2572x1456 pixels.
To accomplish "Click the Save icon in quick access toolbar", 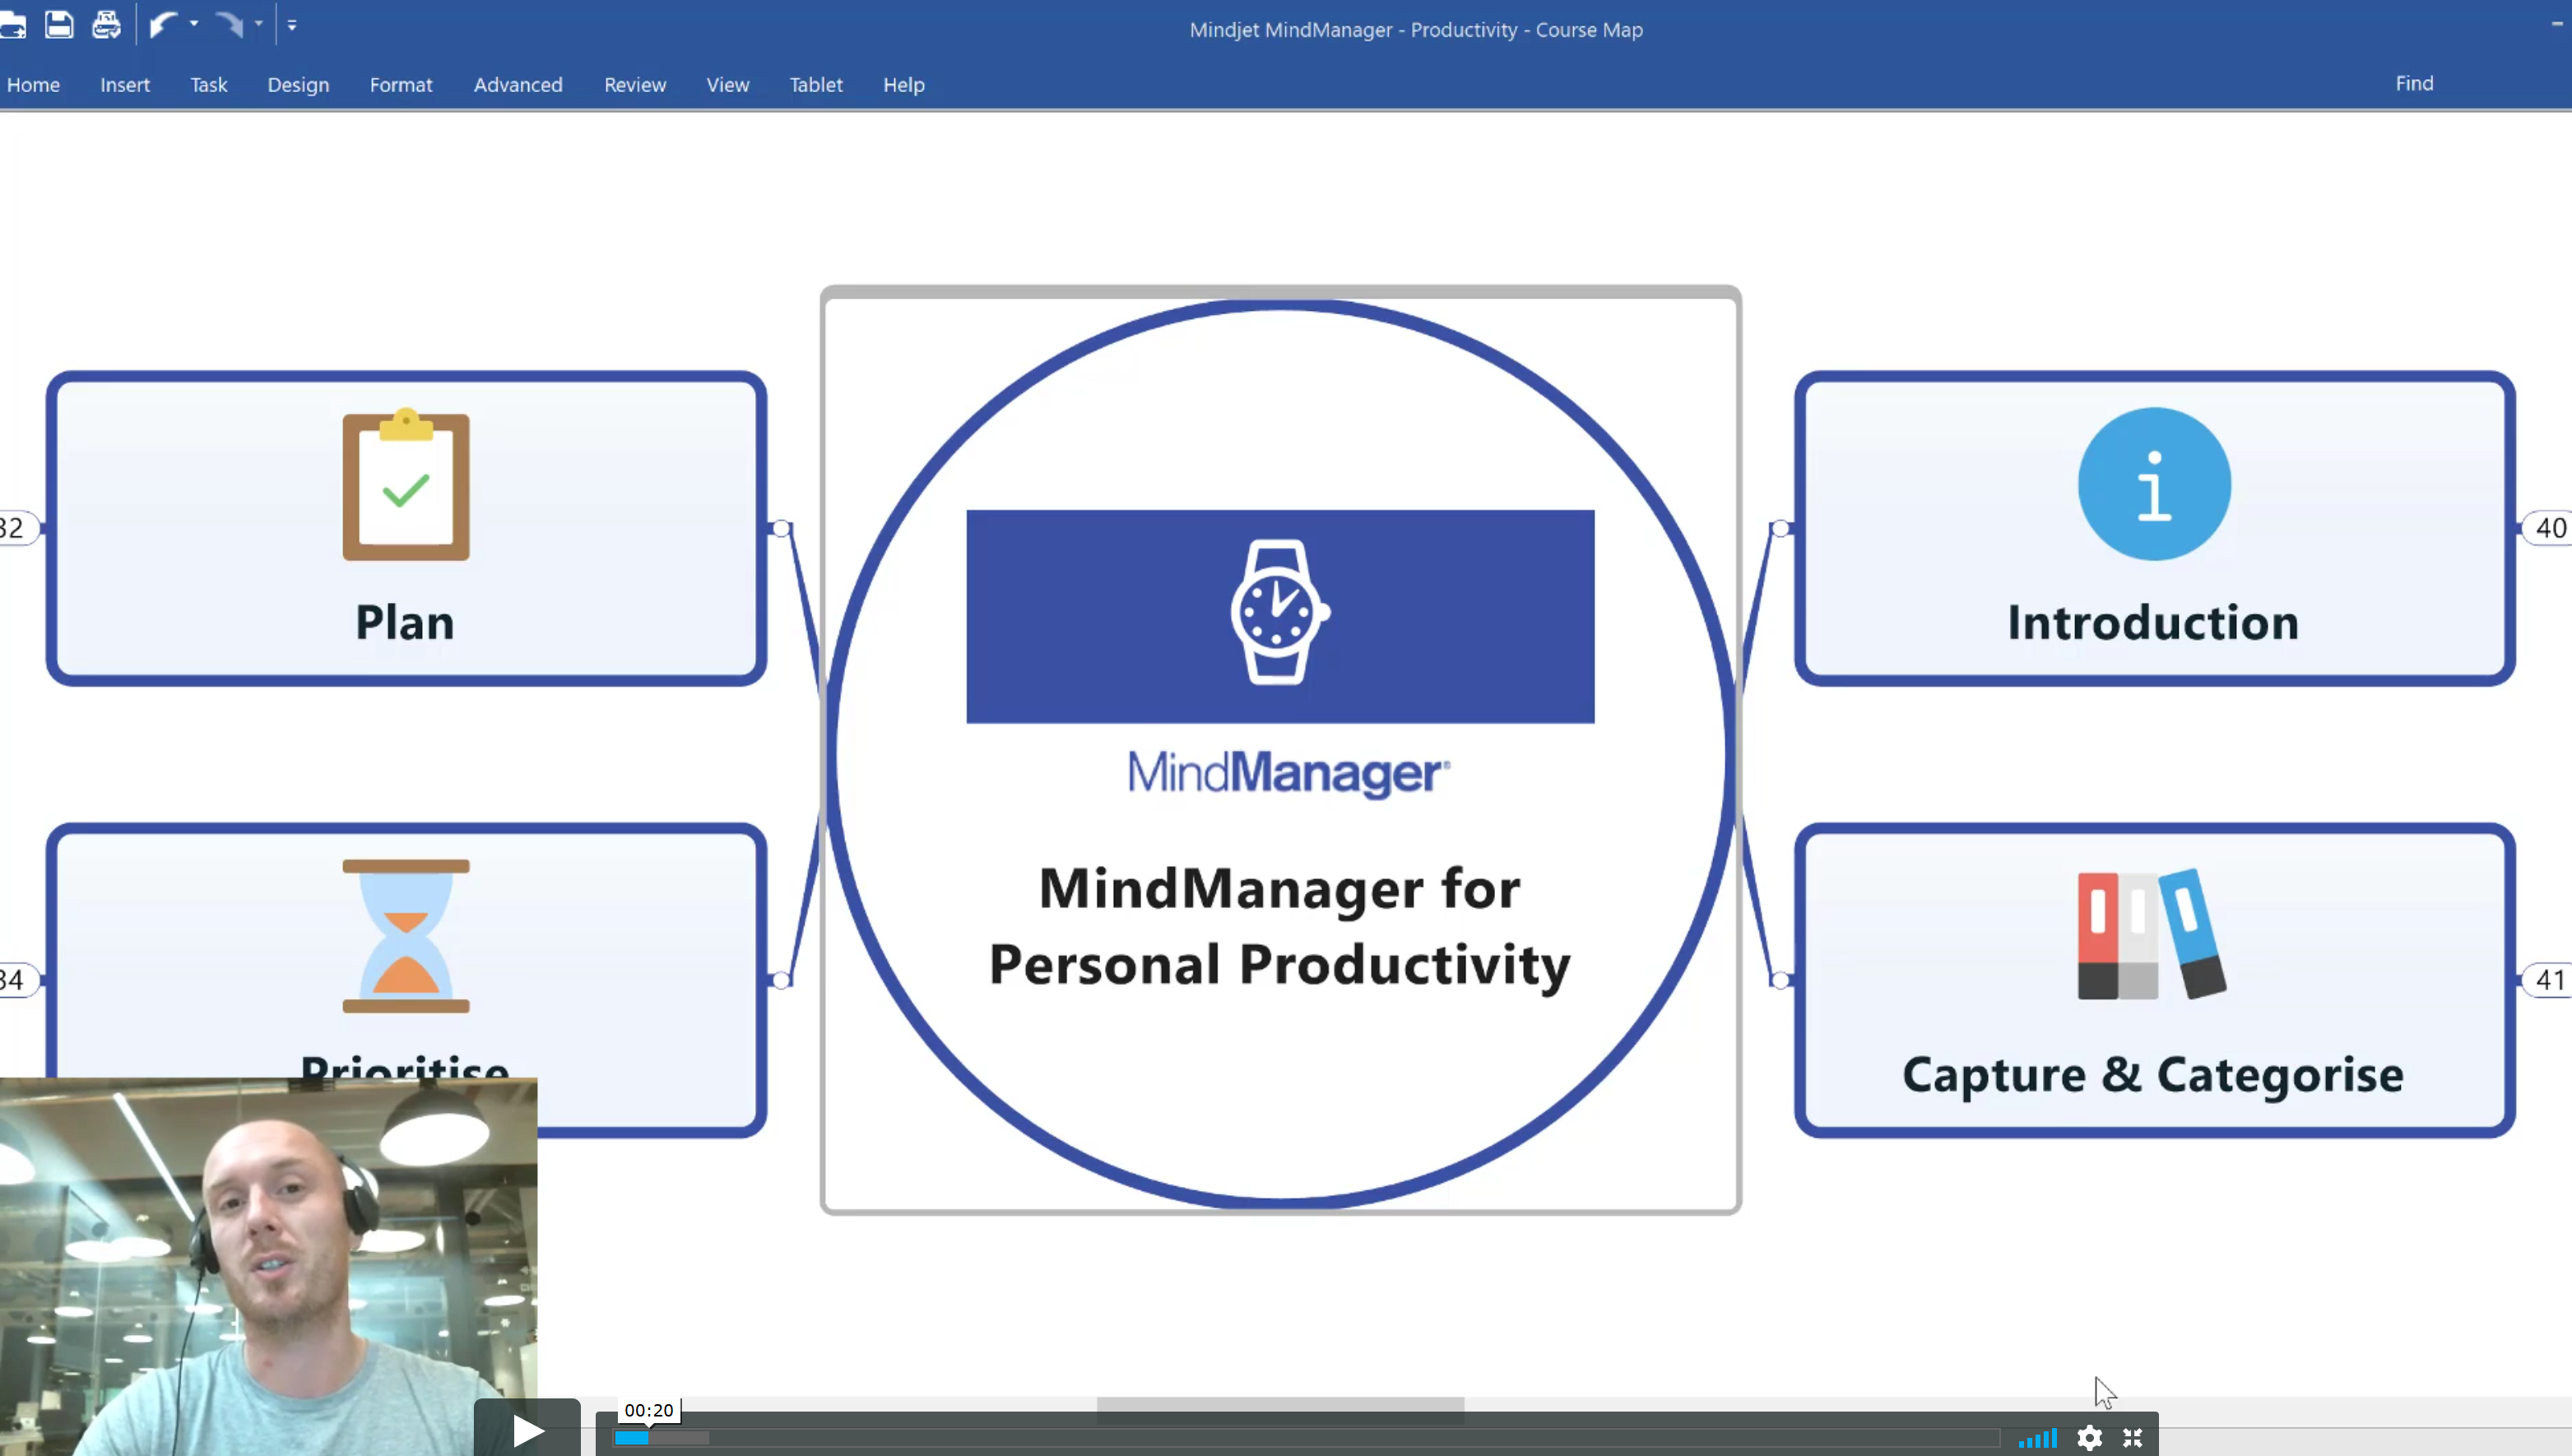I will 59,24.
